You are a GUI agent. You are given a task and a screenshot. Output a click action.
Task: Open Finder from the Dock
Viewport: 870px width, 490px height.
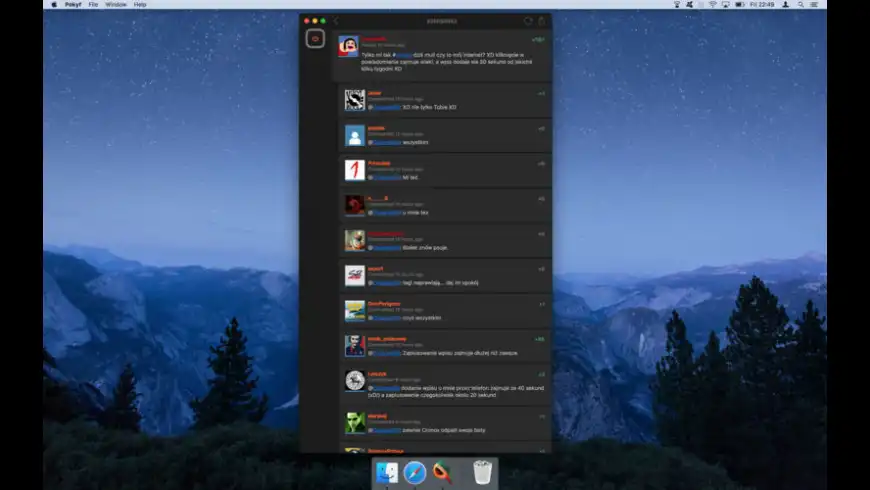pyautogui.click(x=386, y=472)
